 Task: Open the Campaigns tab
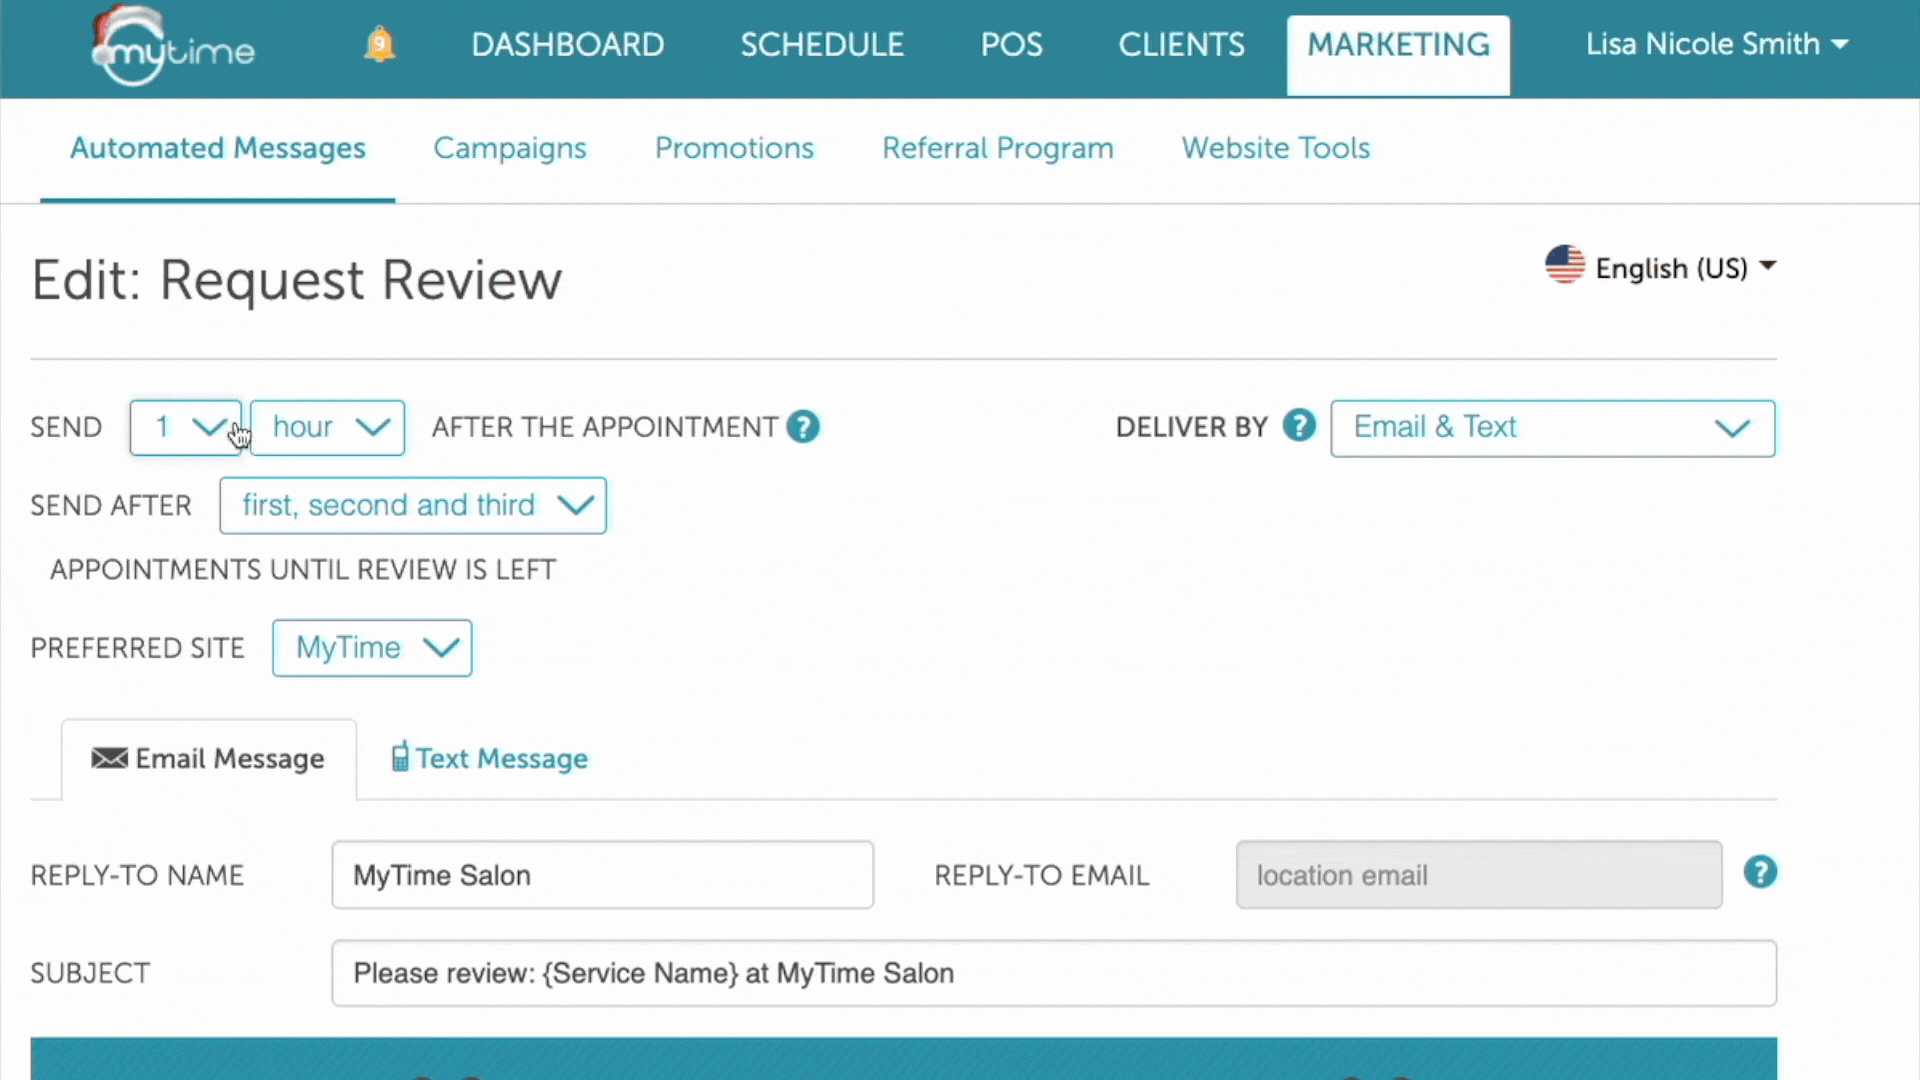click(x=510, y=148)
